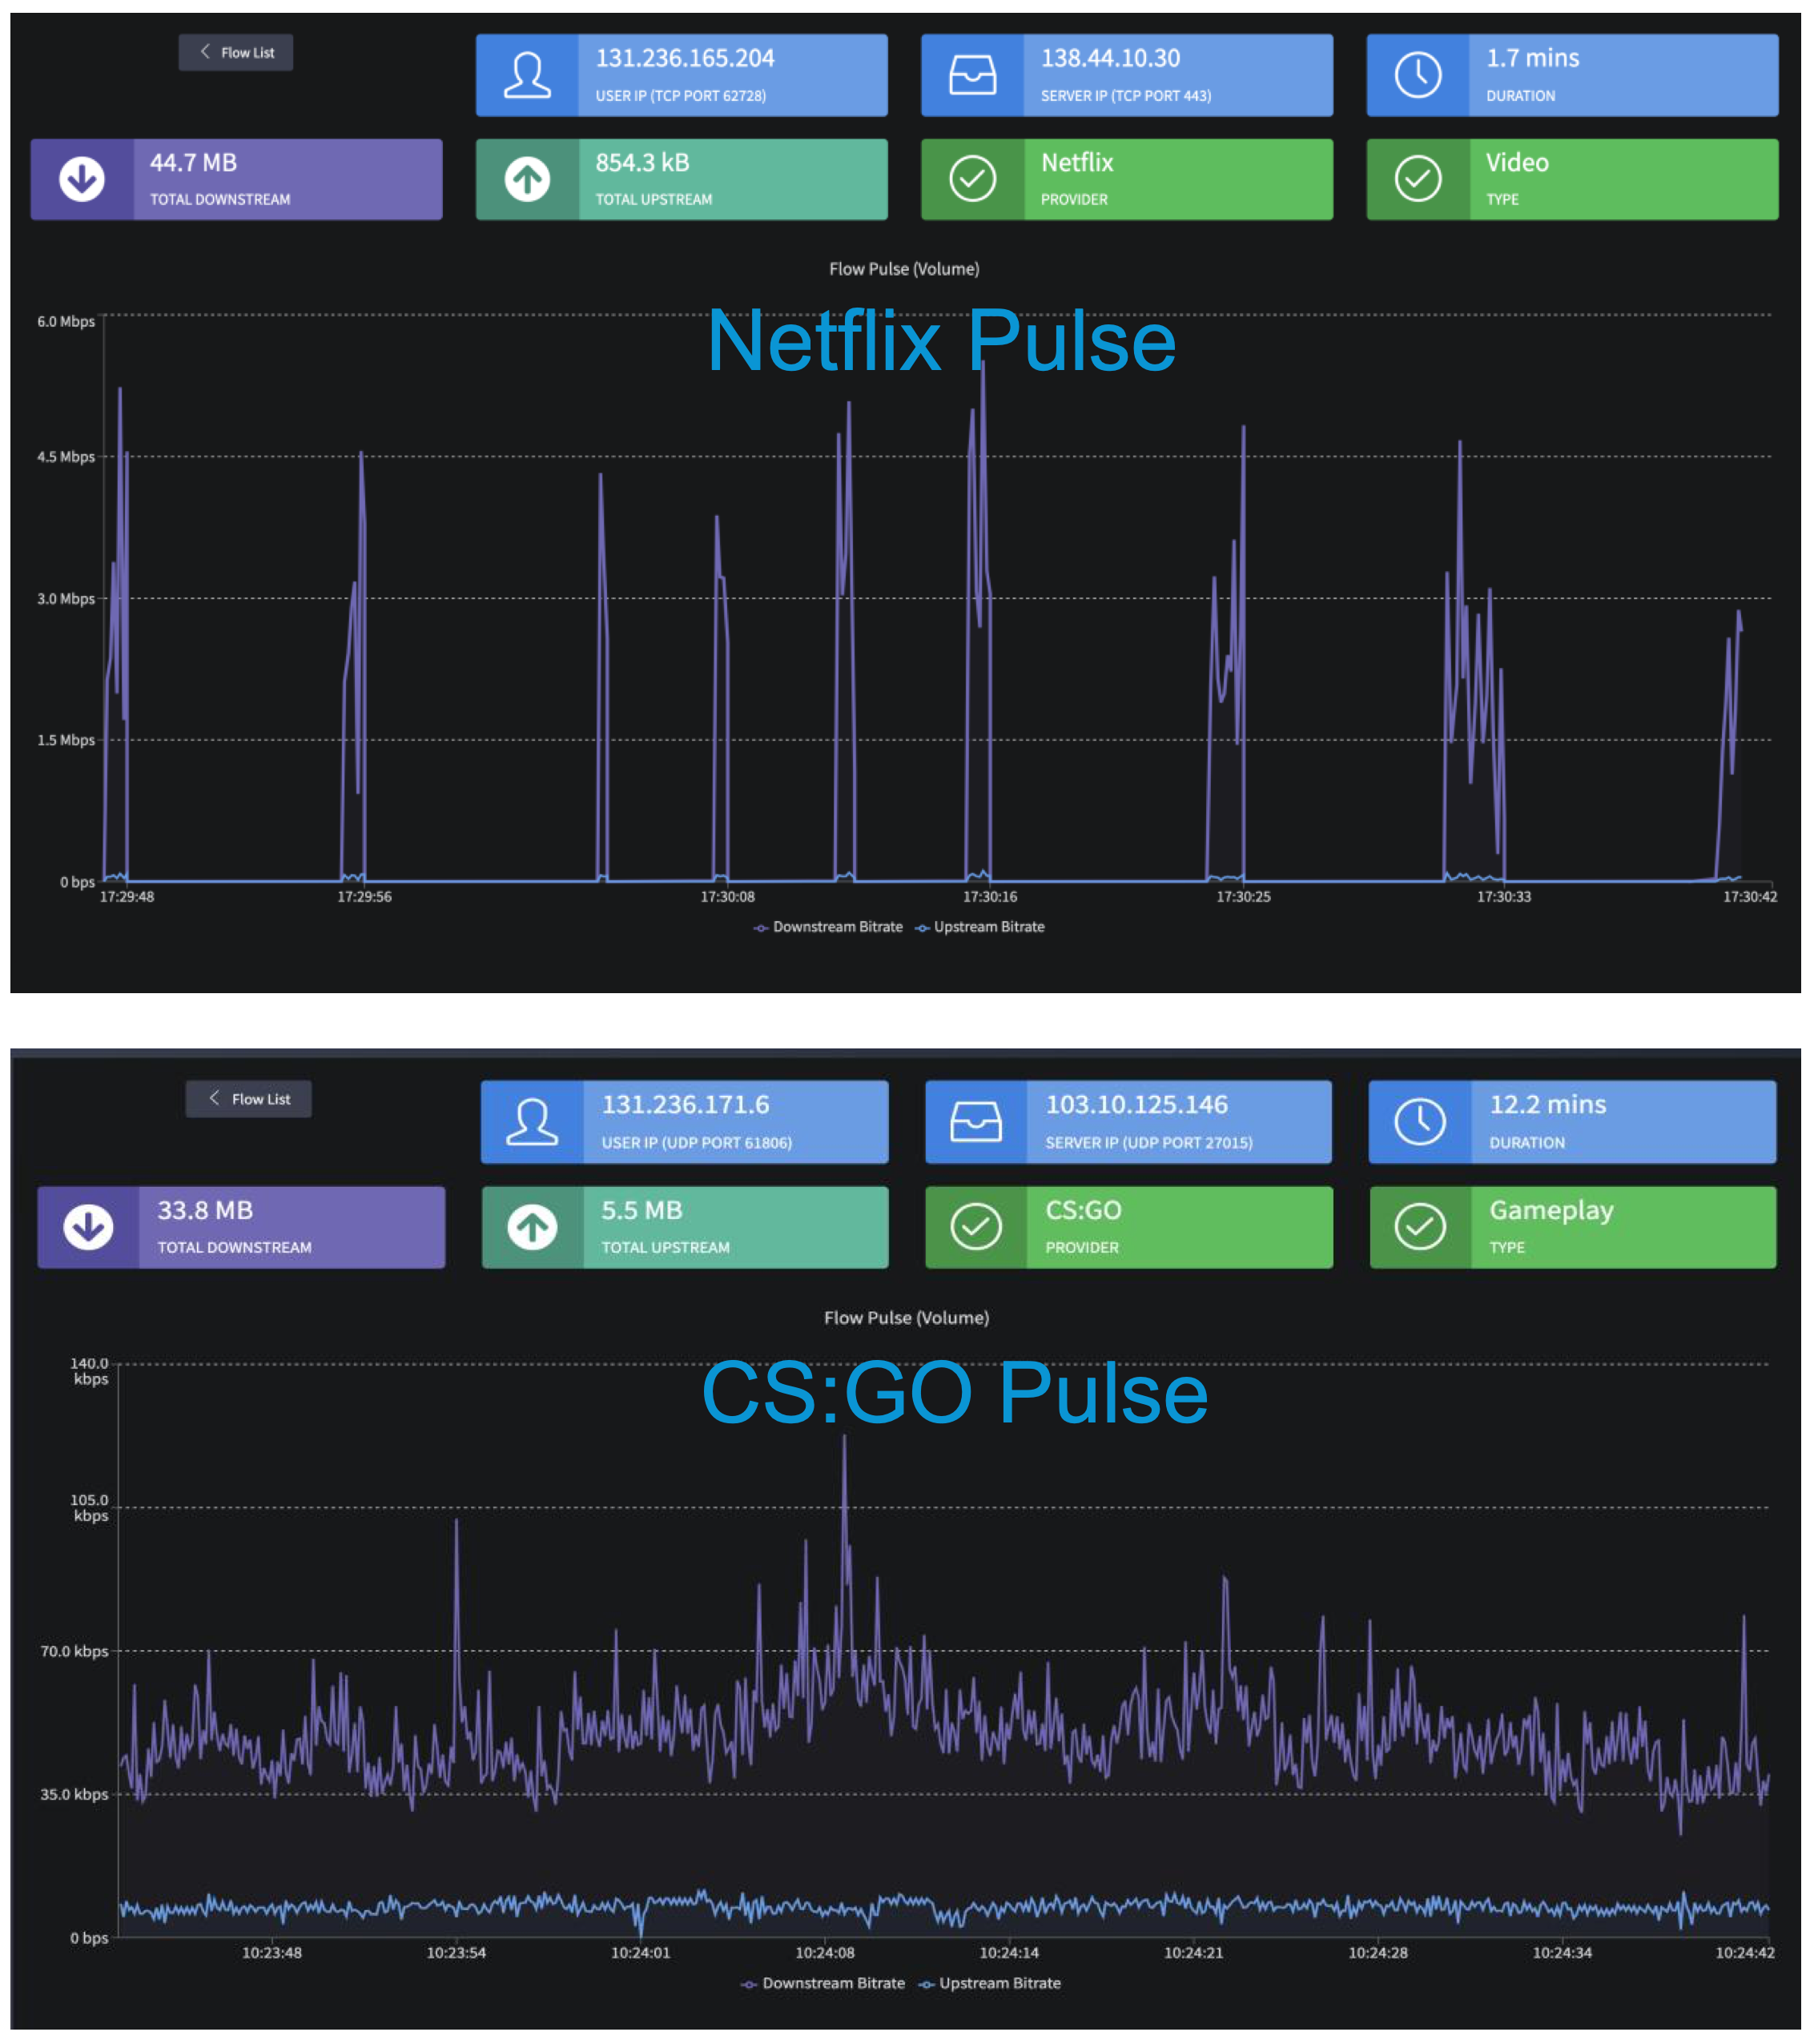
Task: Click user icon beside 131.236.171.6
Action: click(531, 1121)
